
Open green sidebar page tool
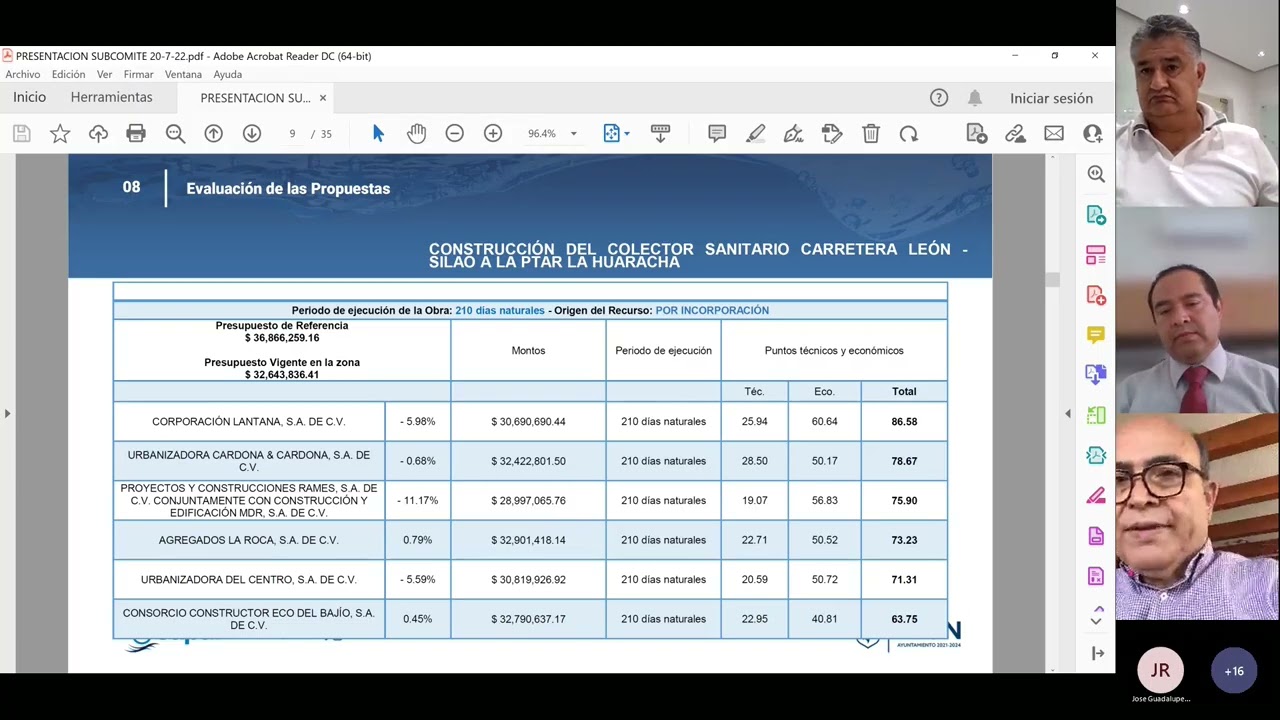pos(1096,415)
